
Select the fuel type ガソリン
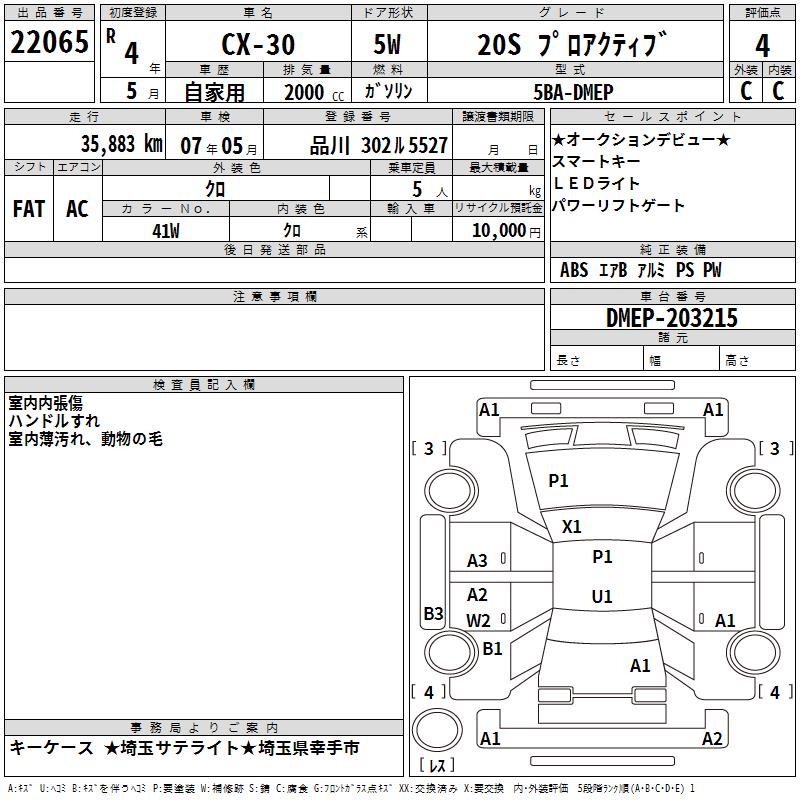[x=388, y=91]
